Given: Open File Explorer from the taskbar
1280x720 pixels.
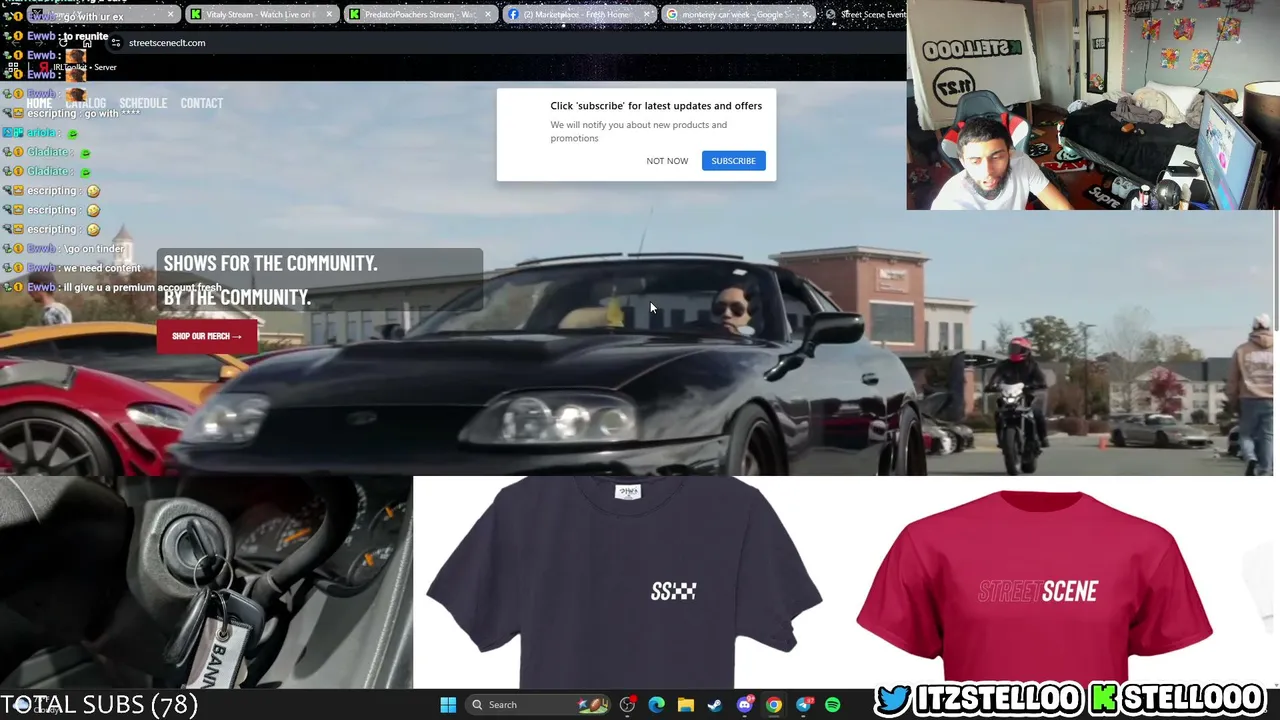Looking at the screenshot, I should (686, 705).
